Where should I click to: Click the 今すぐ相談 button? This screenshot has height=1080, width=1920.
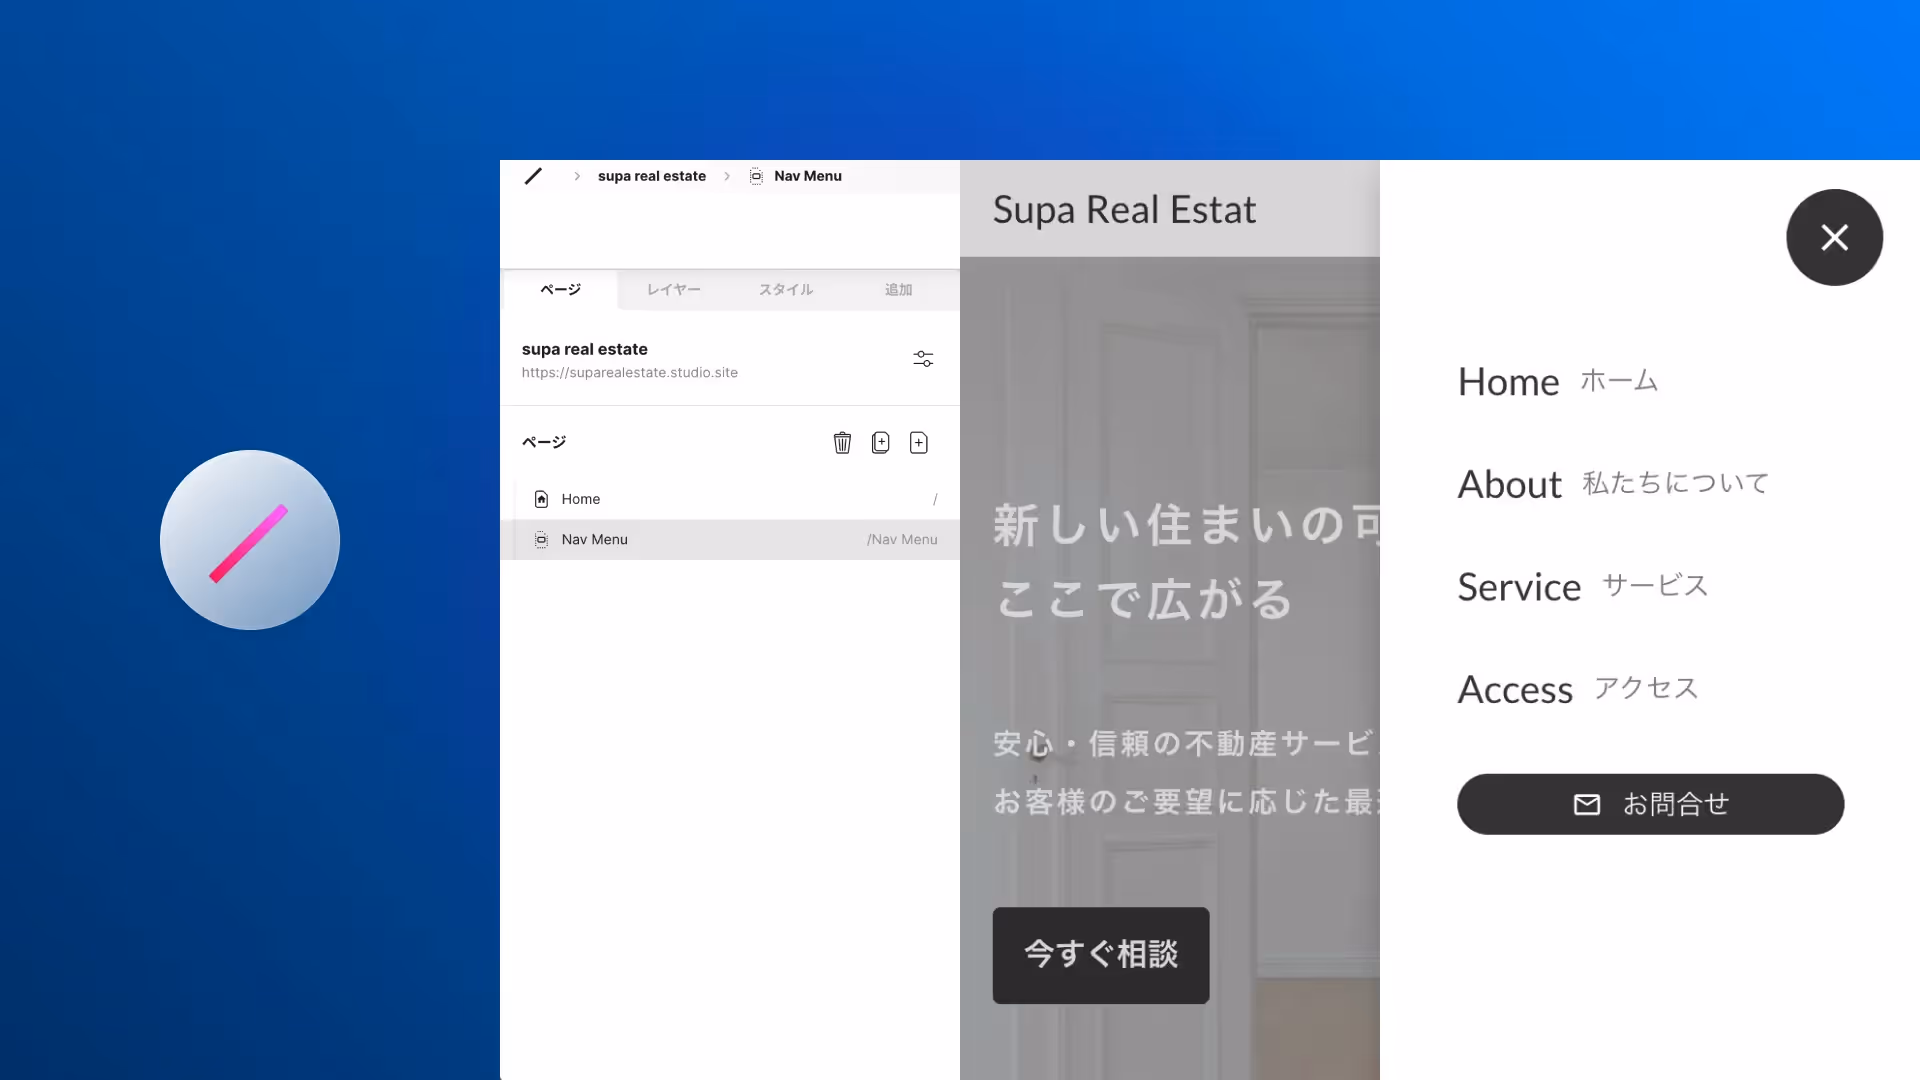point(1100,955)
